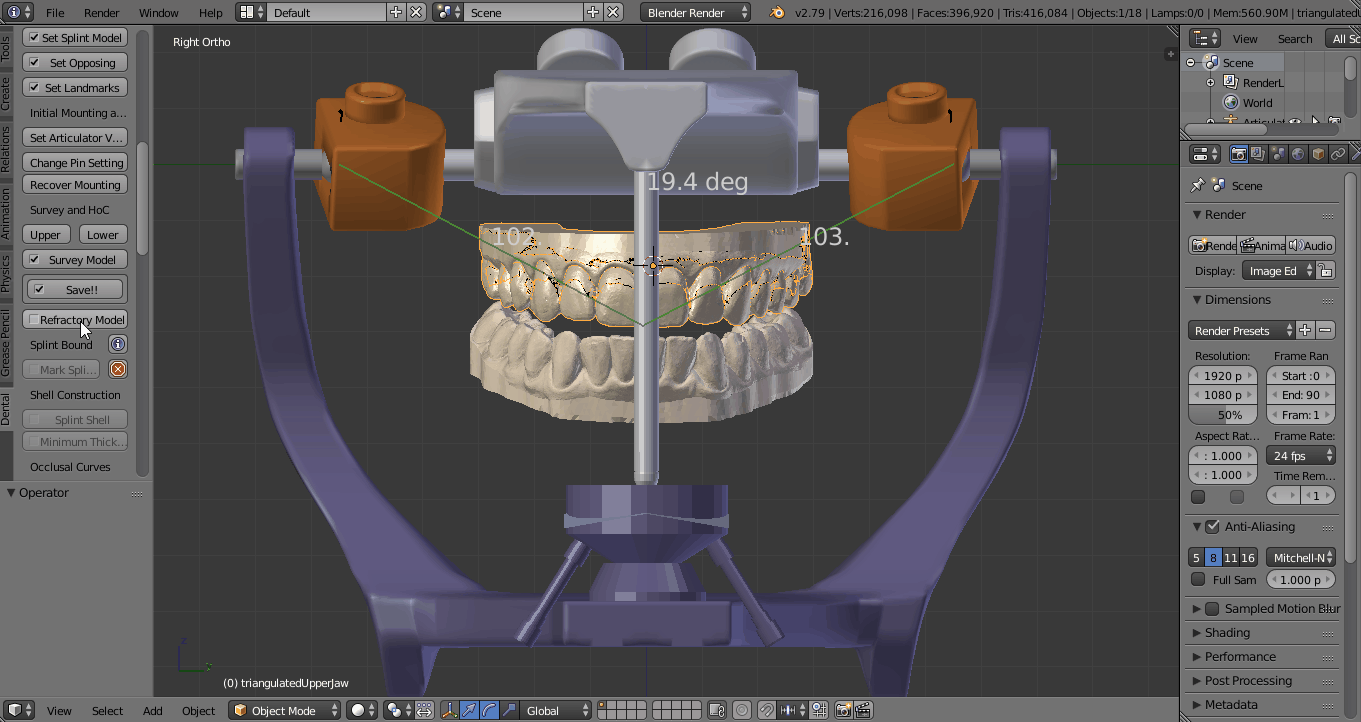Open the Constraints properties chain tab
This screenshot has height=722, width=1361.
point(1338,154)
